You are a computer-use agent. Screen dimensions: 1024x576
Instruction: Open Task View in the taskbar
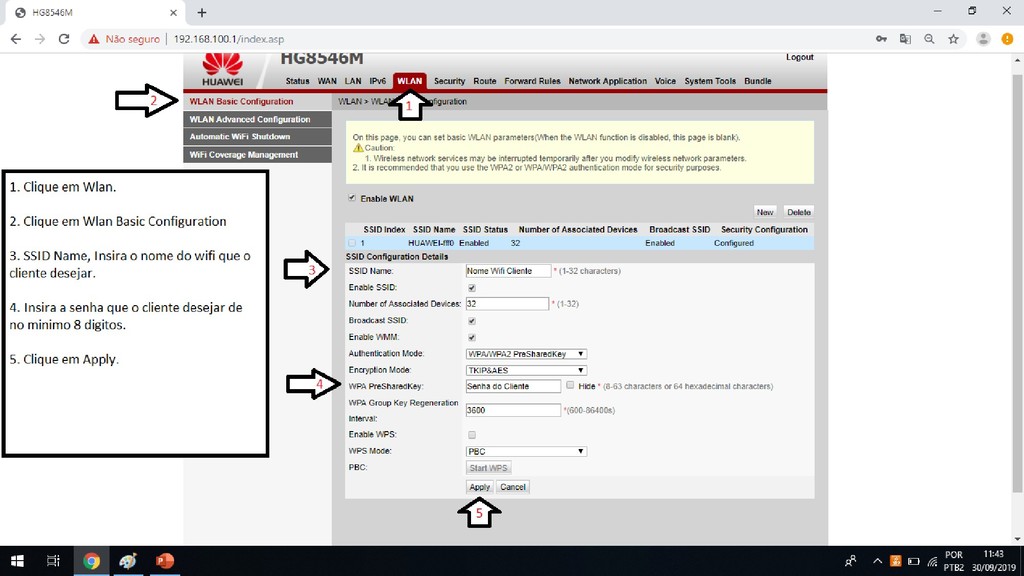point(53,561)
